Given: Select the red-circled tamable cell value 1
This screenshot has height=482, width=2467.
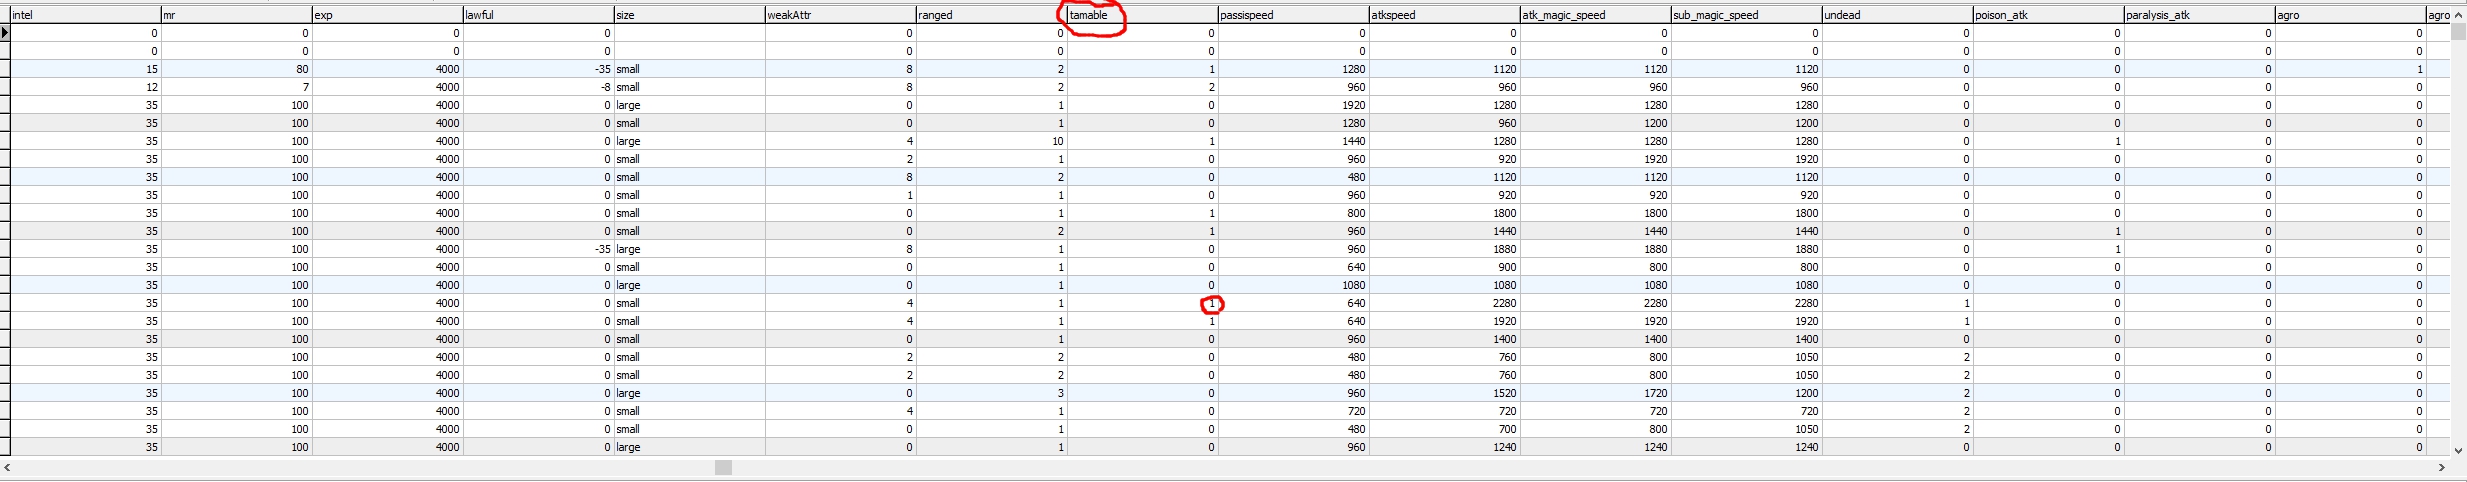Looking at the screenshot, I should pos(1211,303).
